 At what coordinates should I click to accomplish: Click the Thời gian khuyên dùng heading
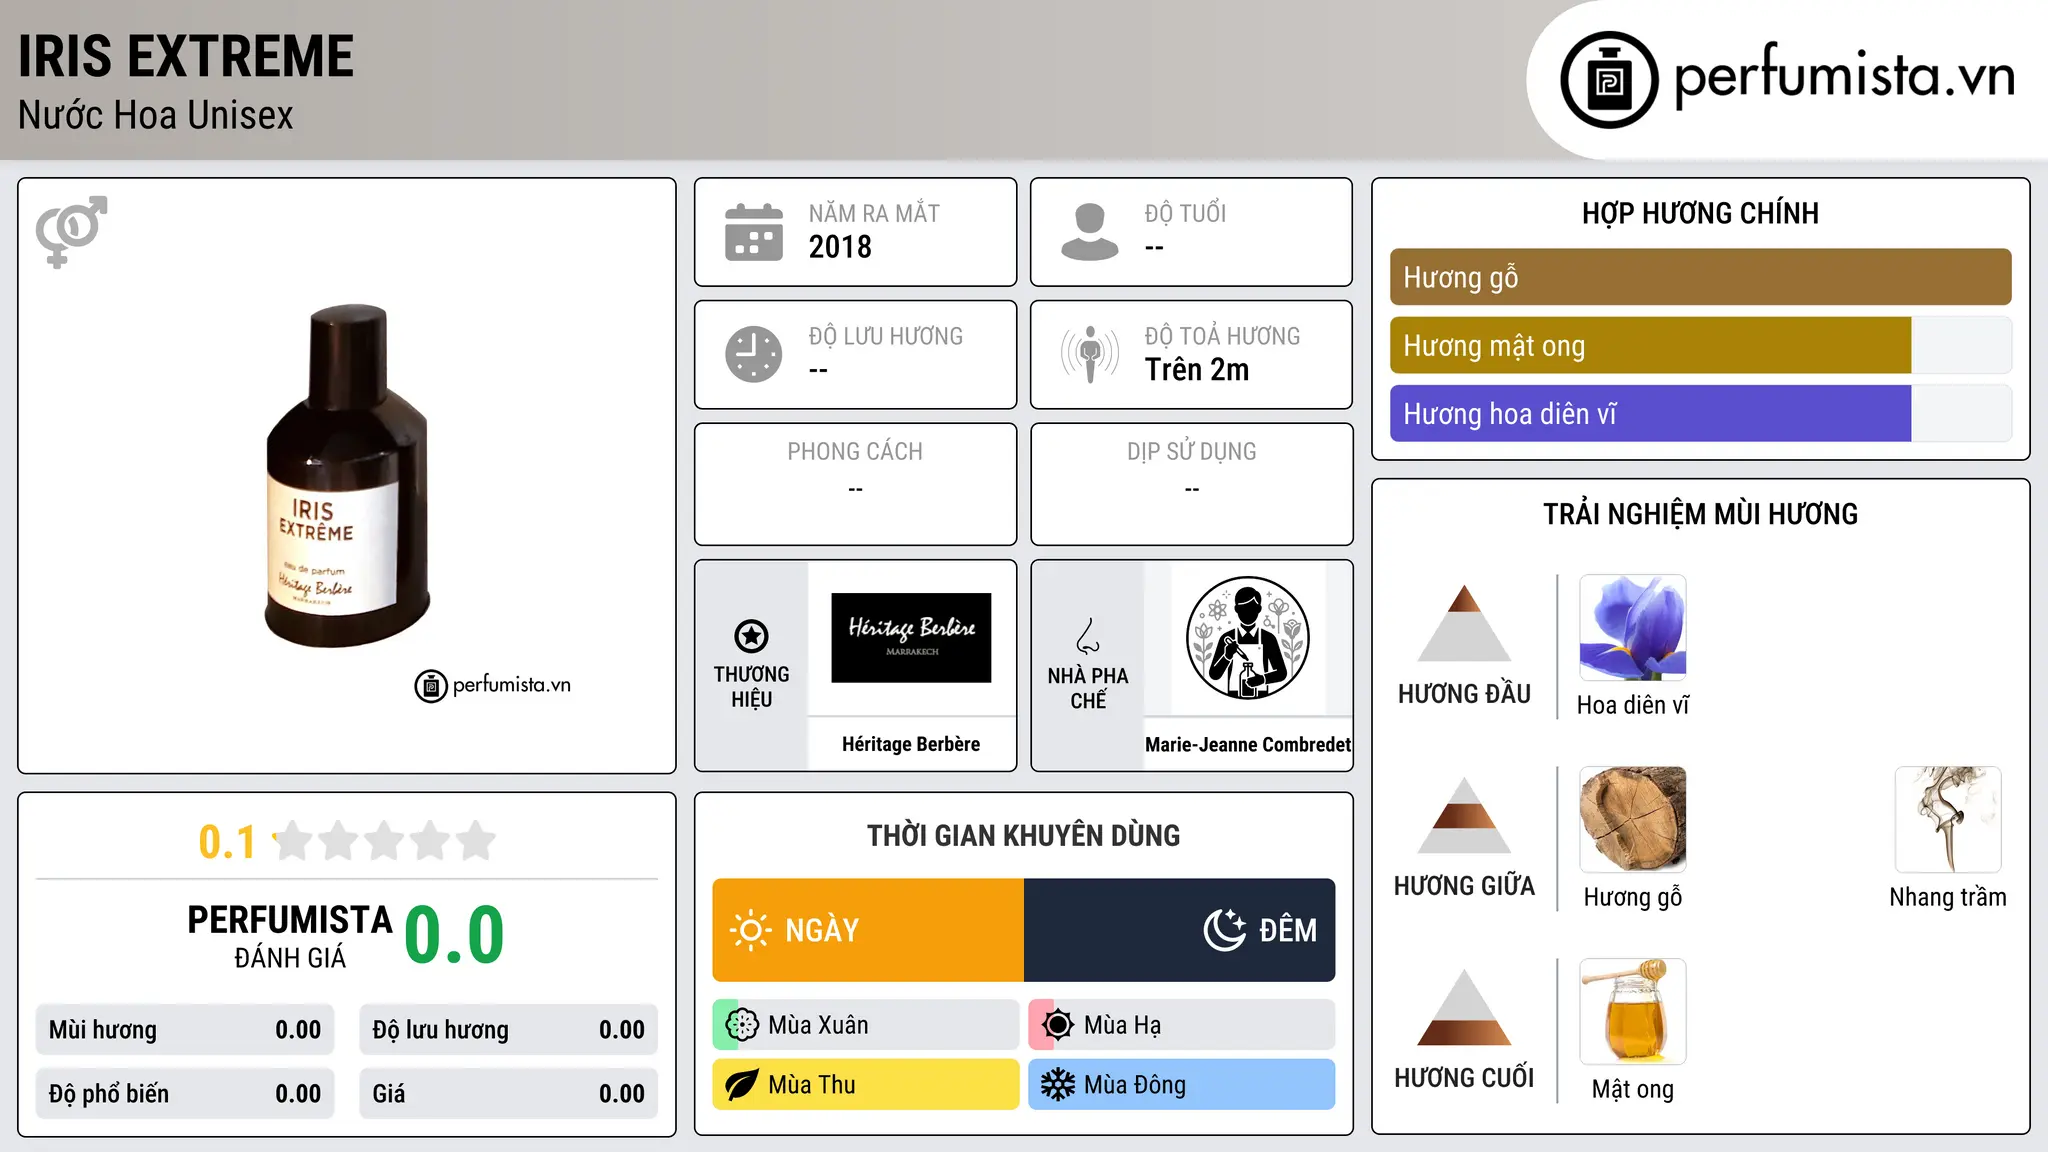point(1024,835)
